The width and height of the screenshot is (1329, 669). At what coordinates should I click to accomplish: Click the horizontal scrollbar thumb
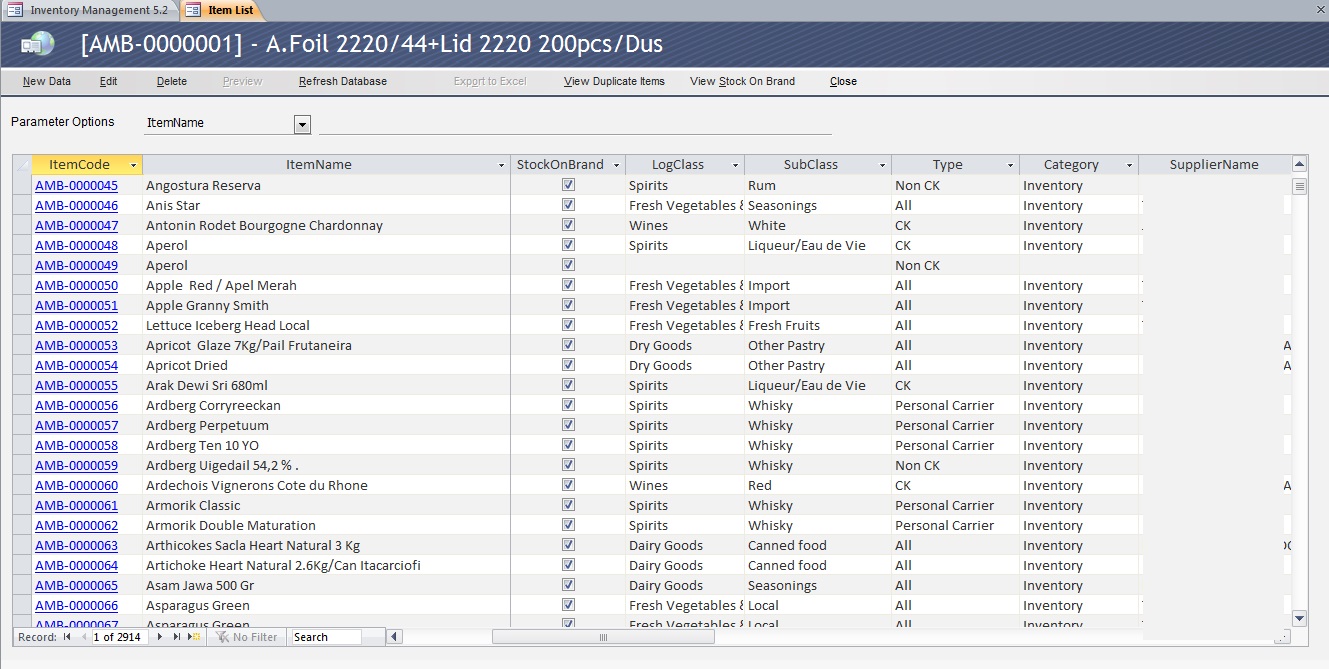pos(603,637)
